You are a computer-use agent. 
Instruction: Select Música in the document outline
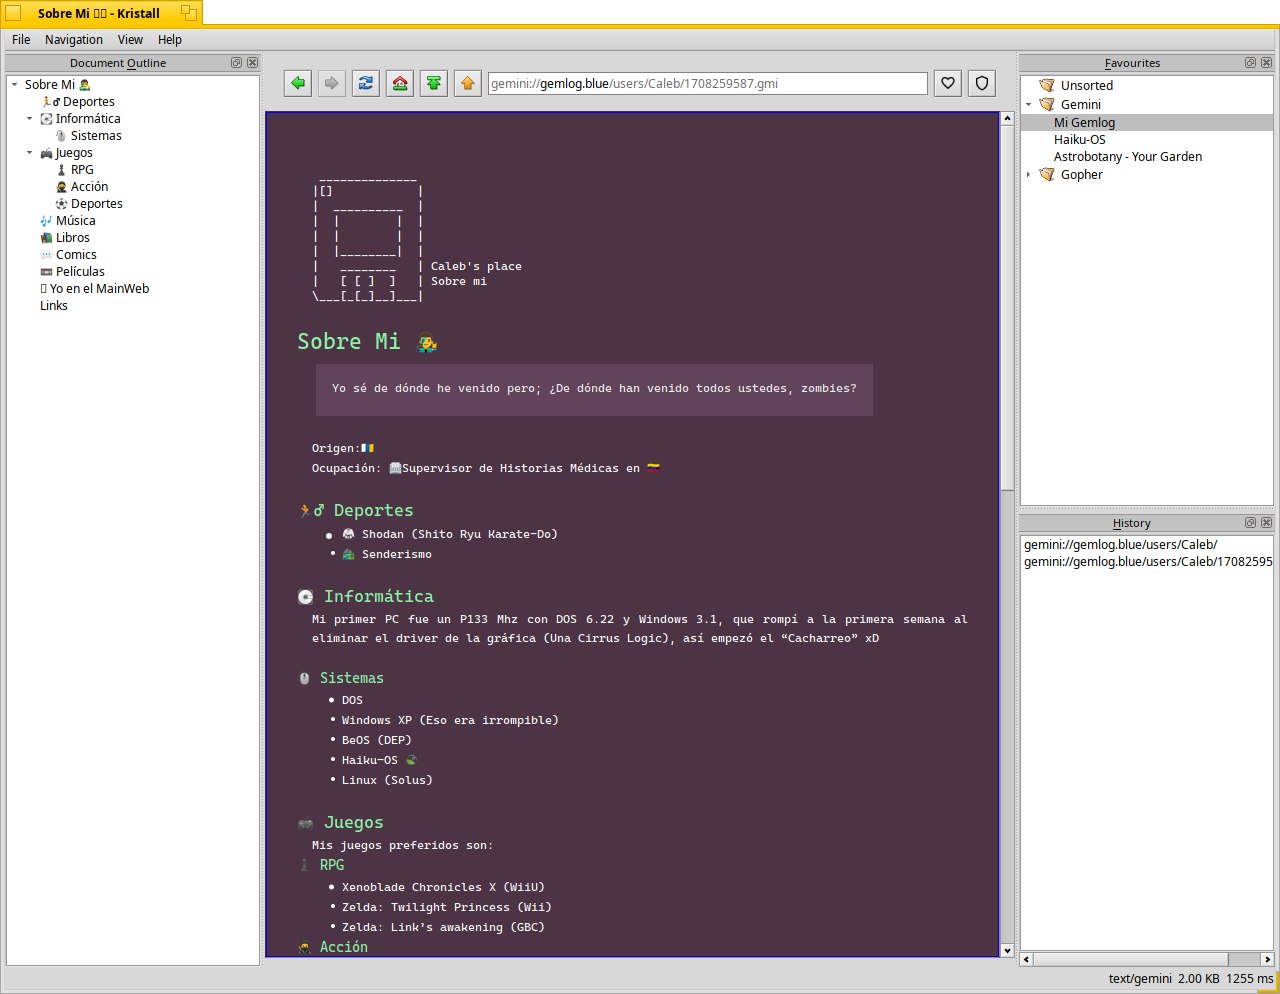75,221
